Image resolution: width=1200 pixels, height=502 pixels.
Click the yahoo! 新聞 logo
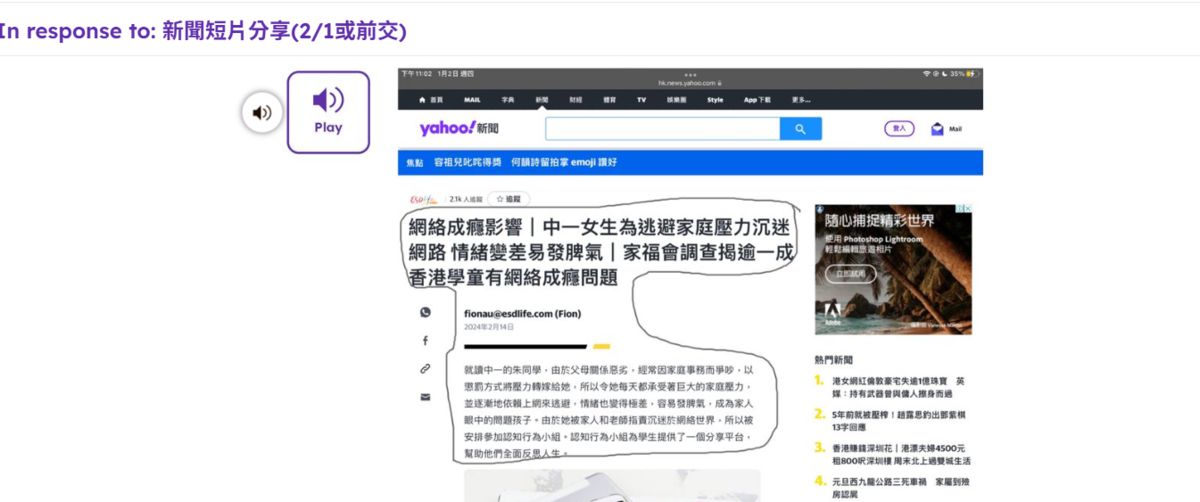458,129
